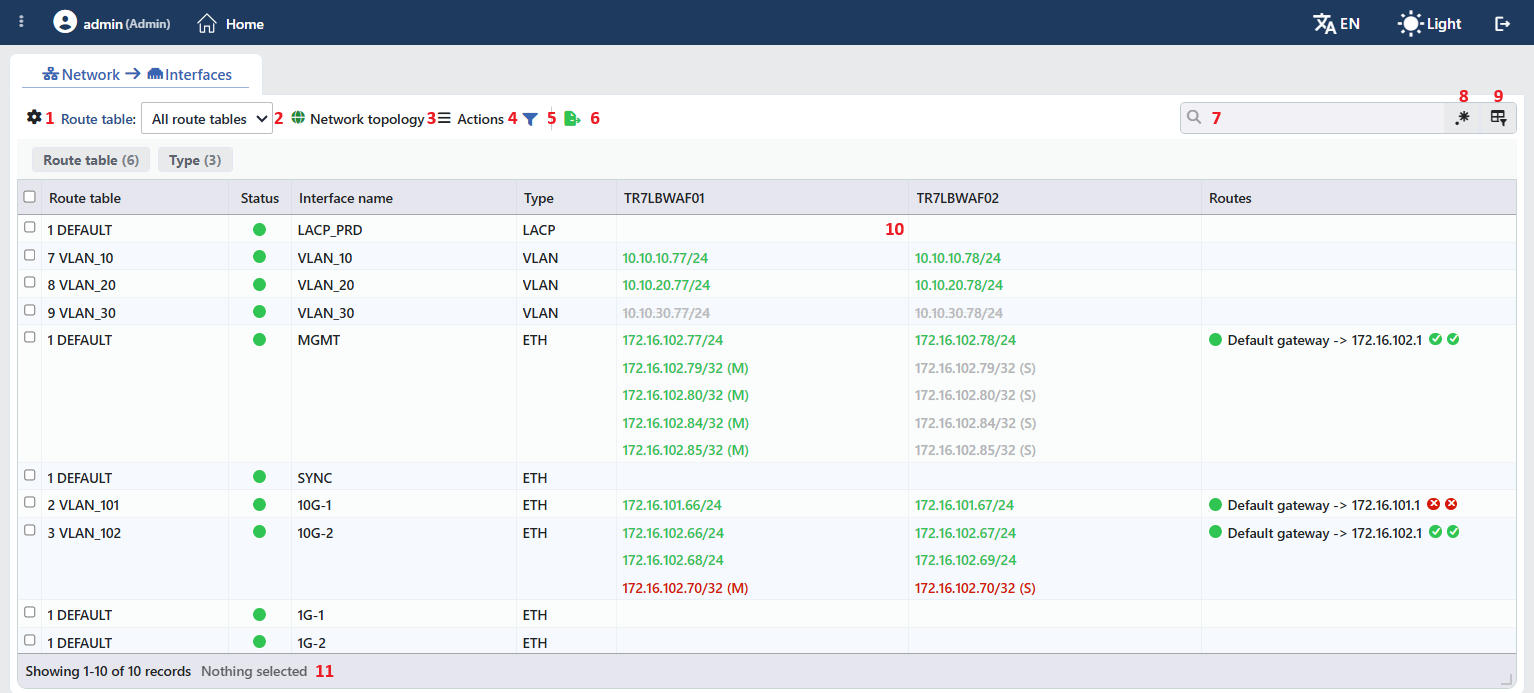The width and height of the screenshot is (1534, 693).
Task: Click Default gateway route in MGMT row
Action: [x=1324, y=340]
